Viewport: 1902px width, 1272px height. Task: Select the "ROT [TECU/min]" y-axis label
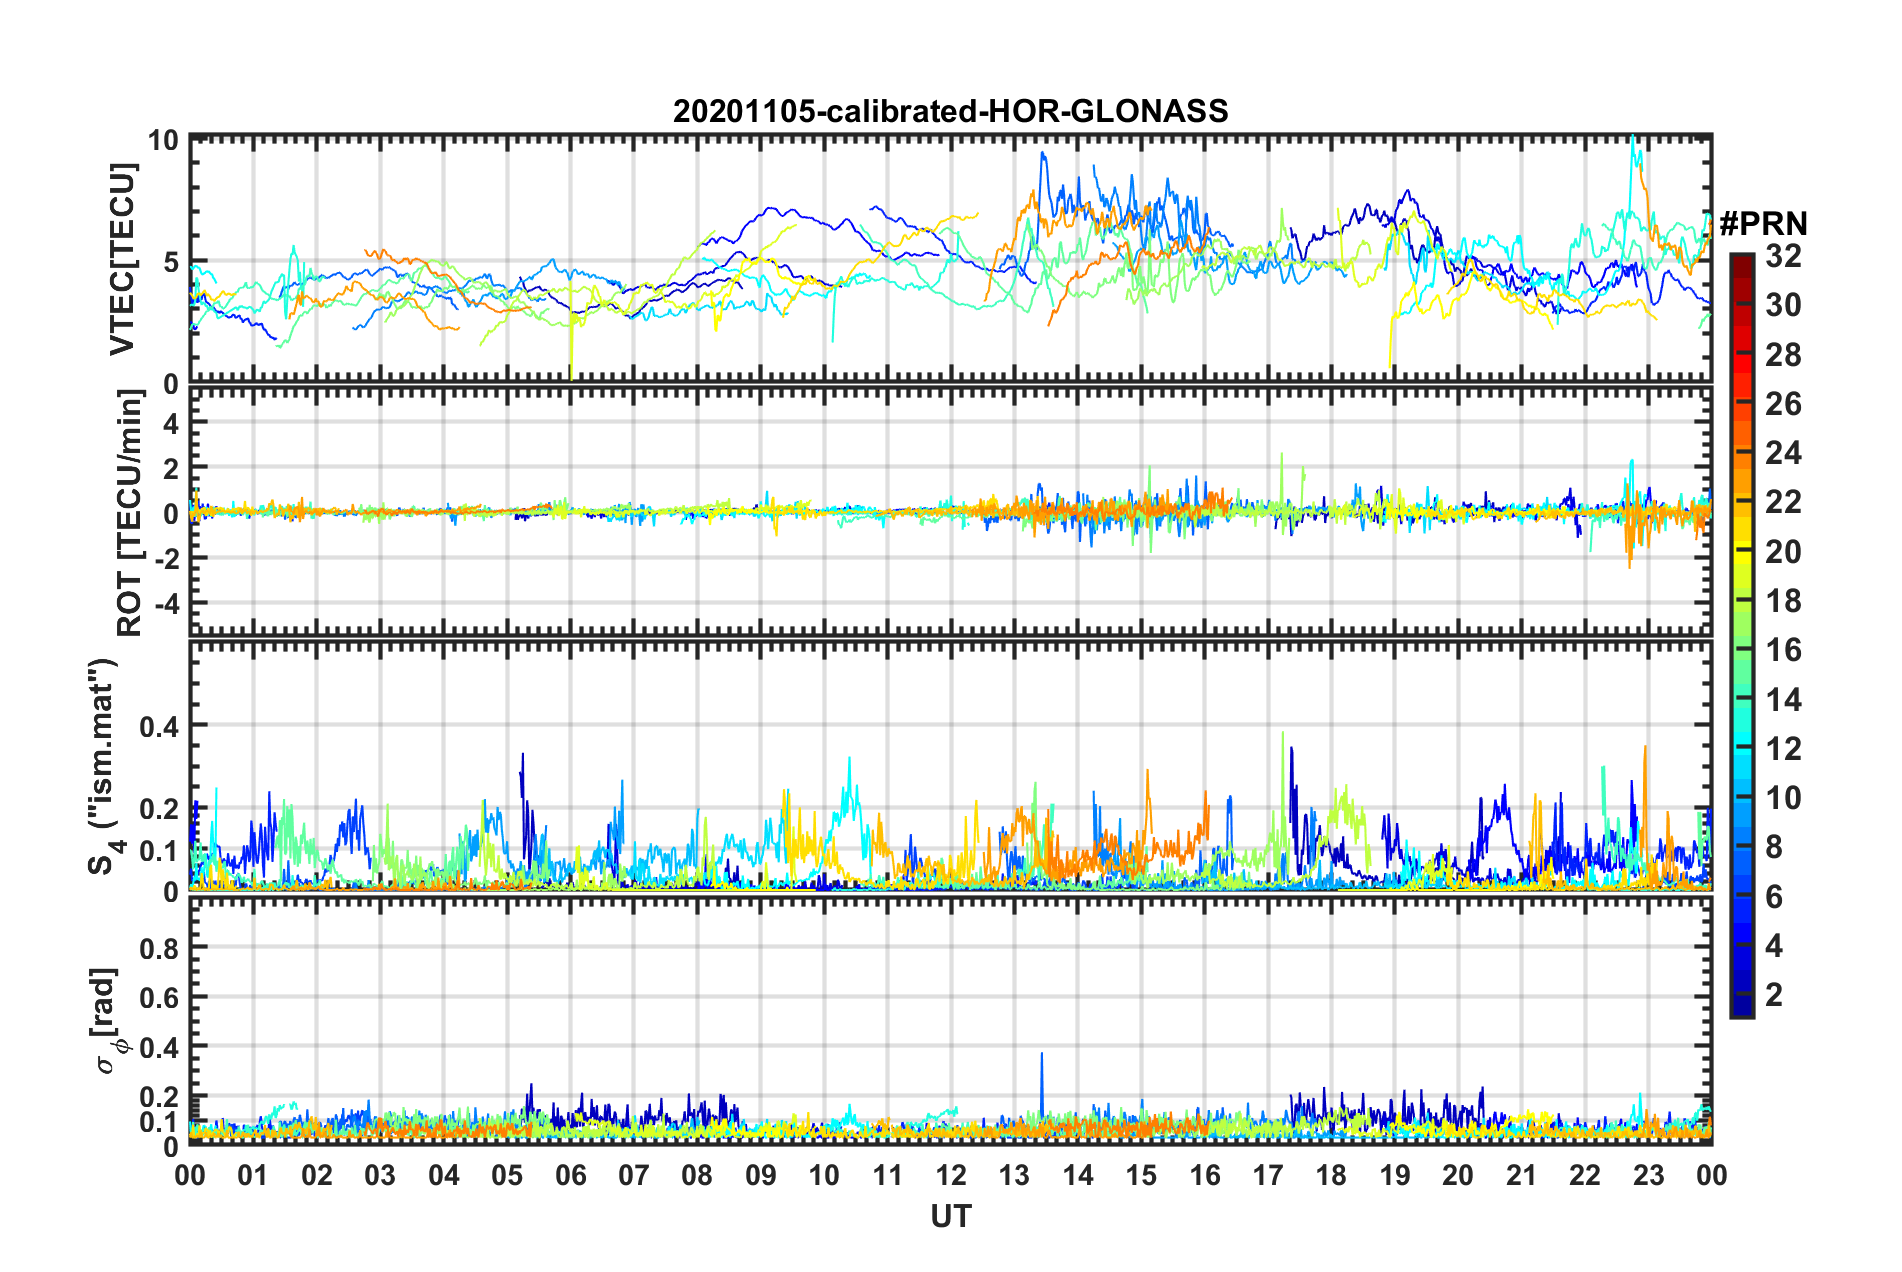pos(130,513)
